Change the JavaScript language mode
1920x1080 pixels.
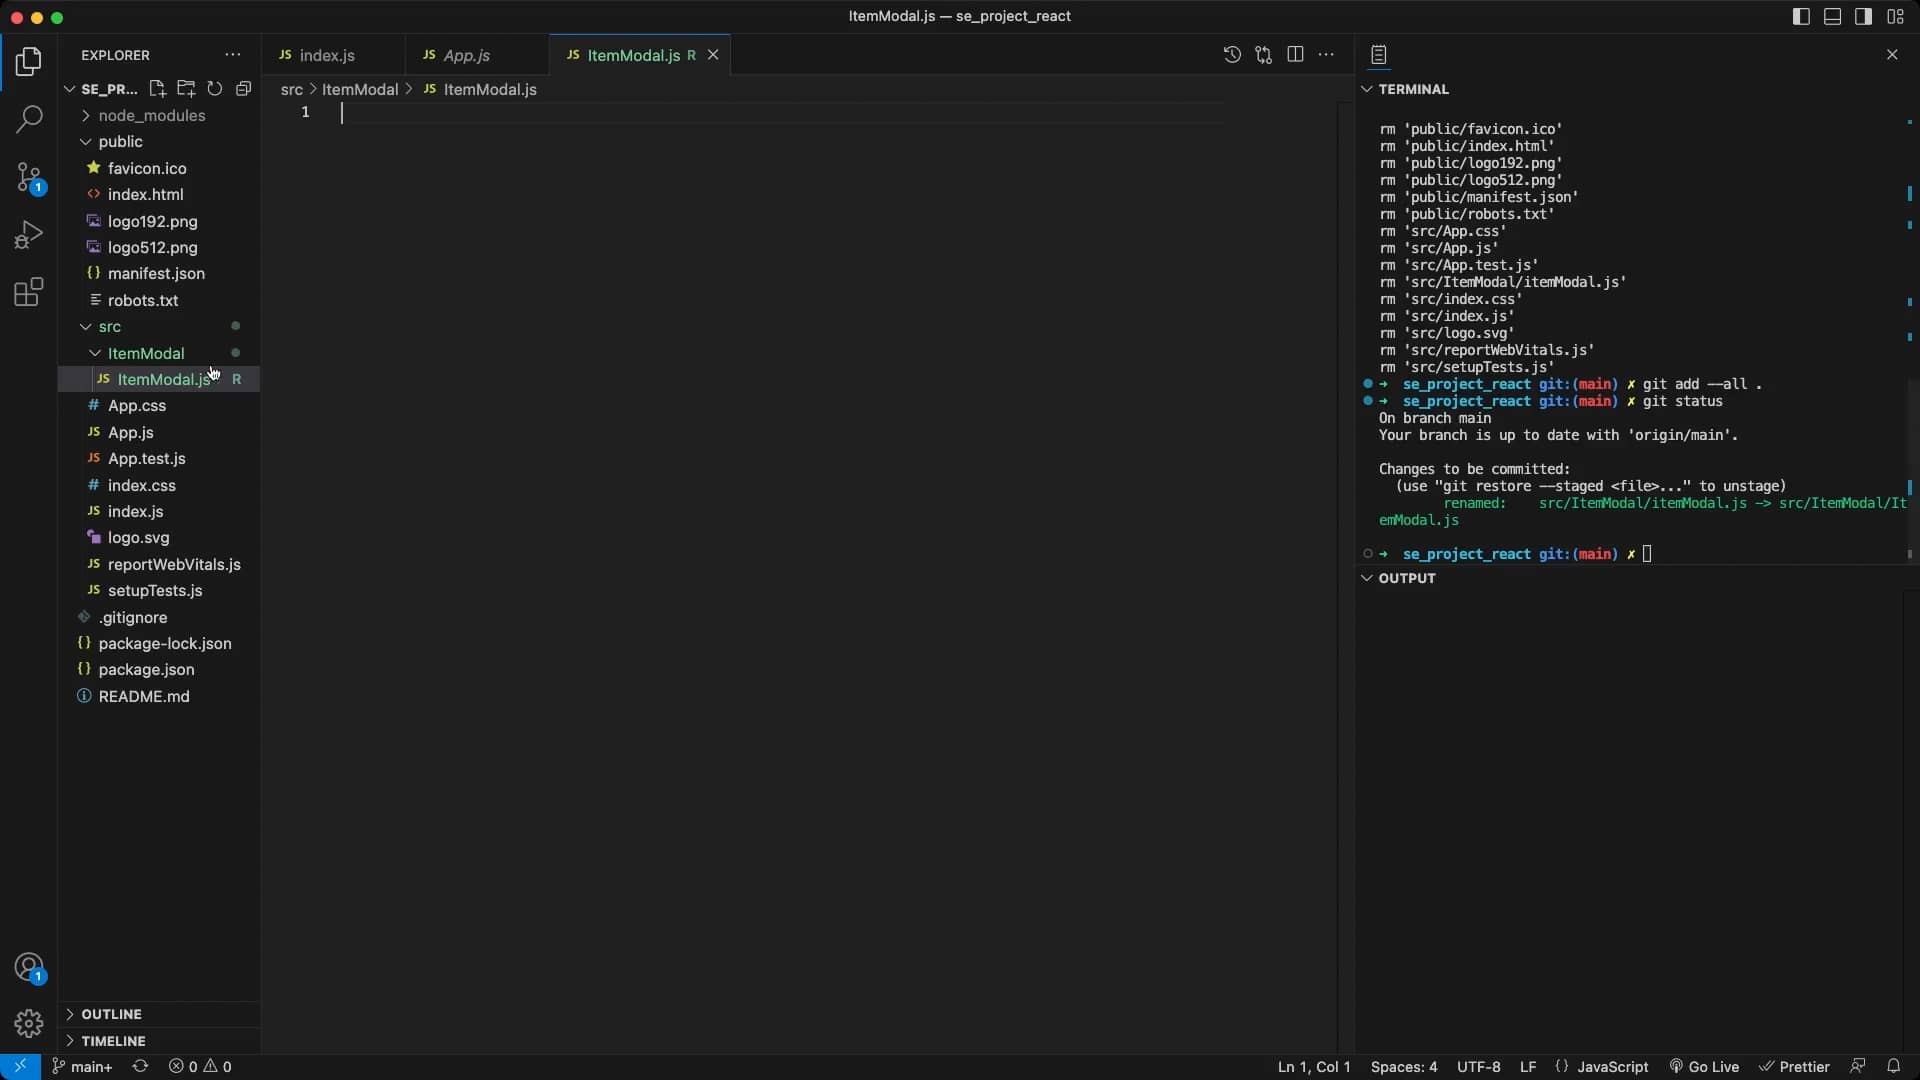(x=1612, y=1067)
